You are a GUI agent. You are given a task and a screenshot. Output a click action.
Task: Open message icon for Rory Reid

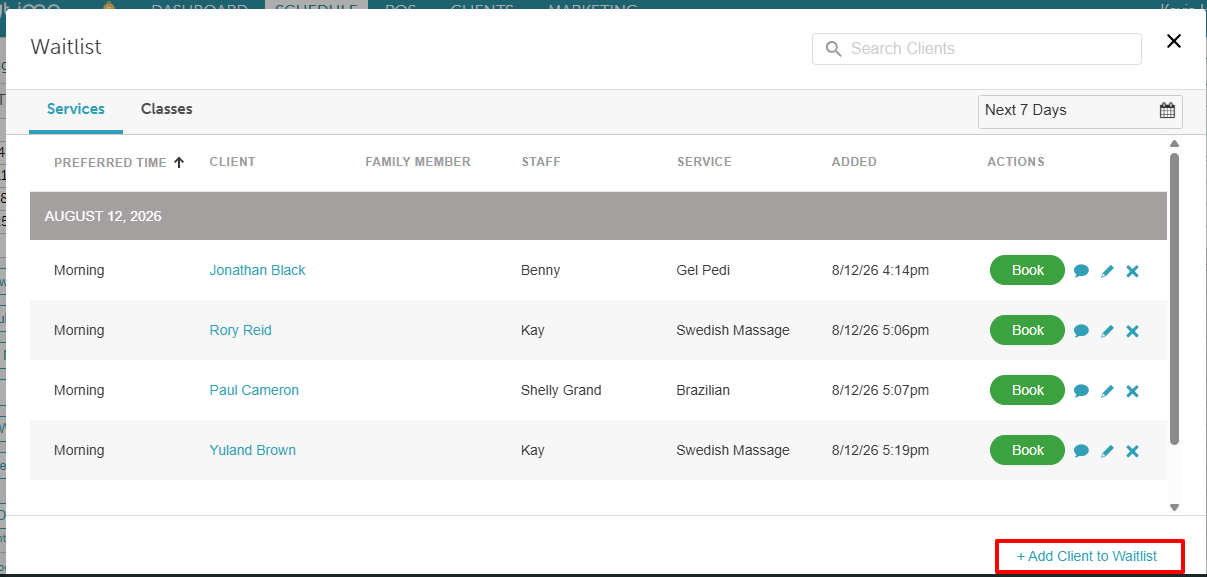pos(1081,331)
